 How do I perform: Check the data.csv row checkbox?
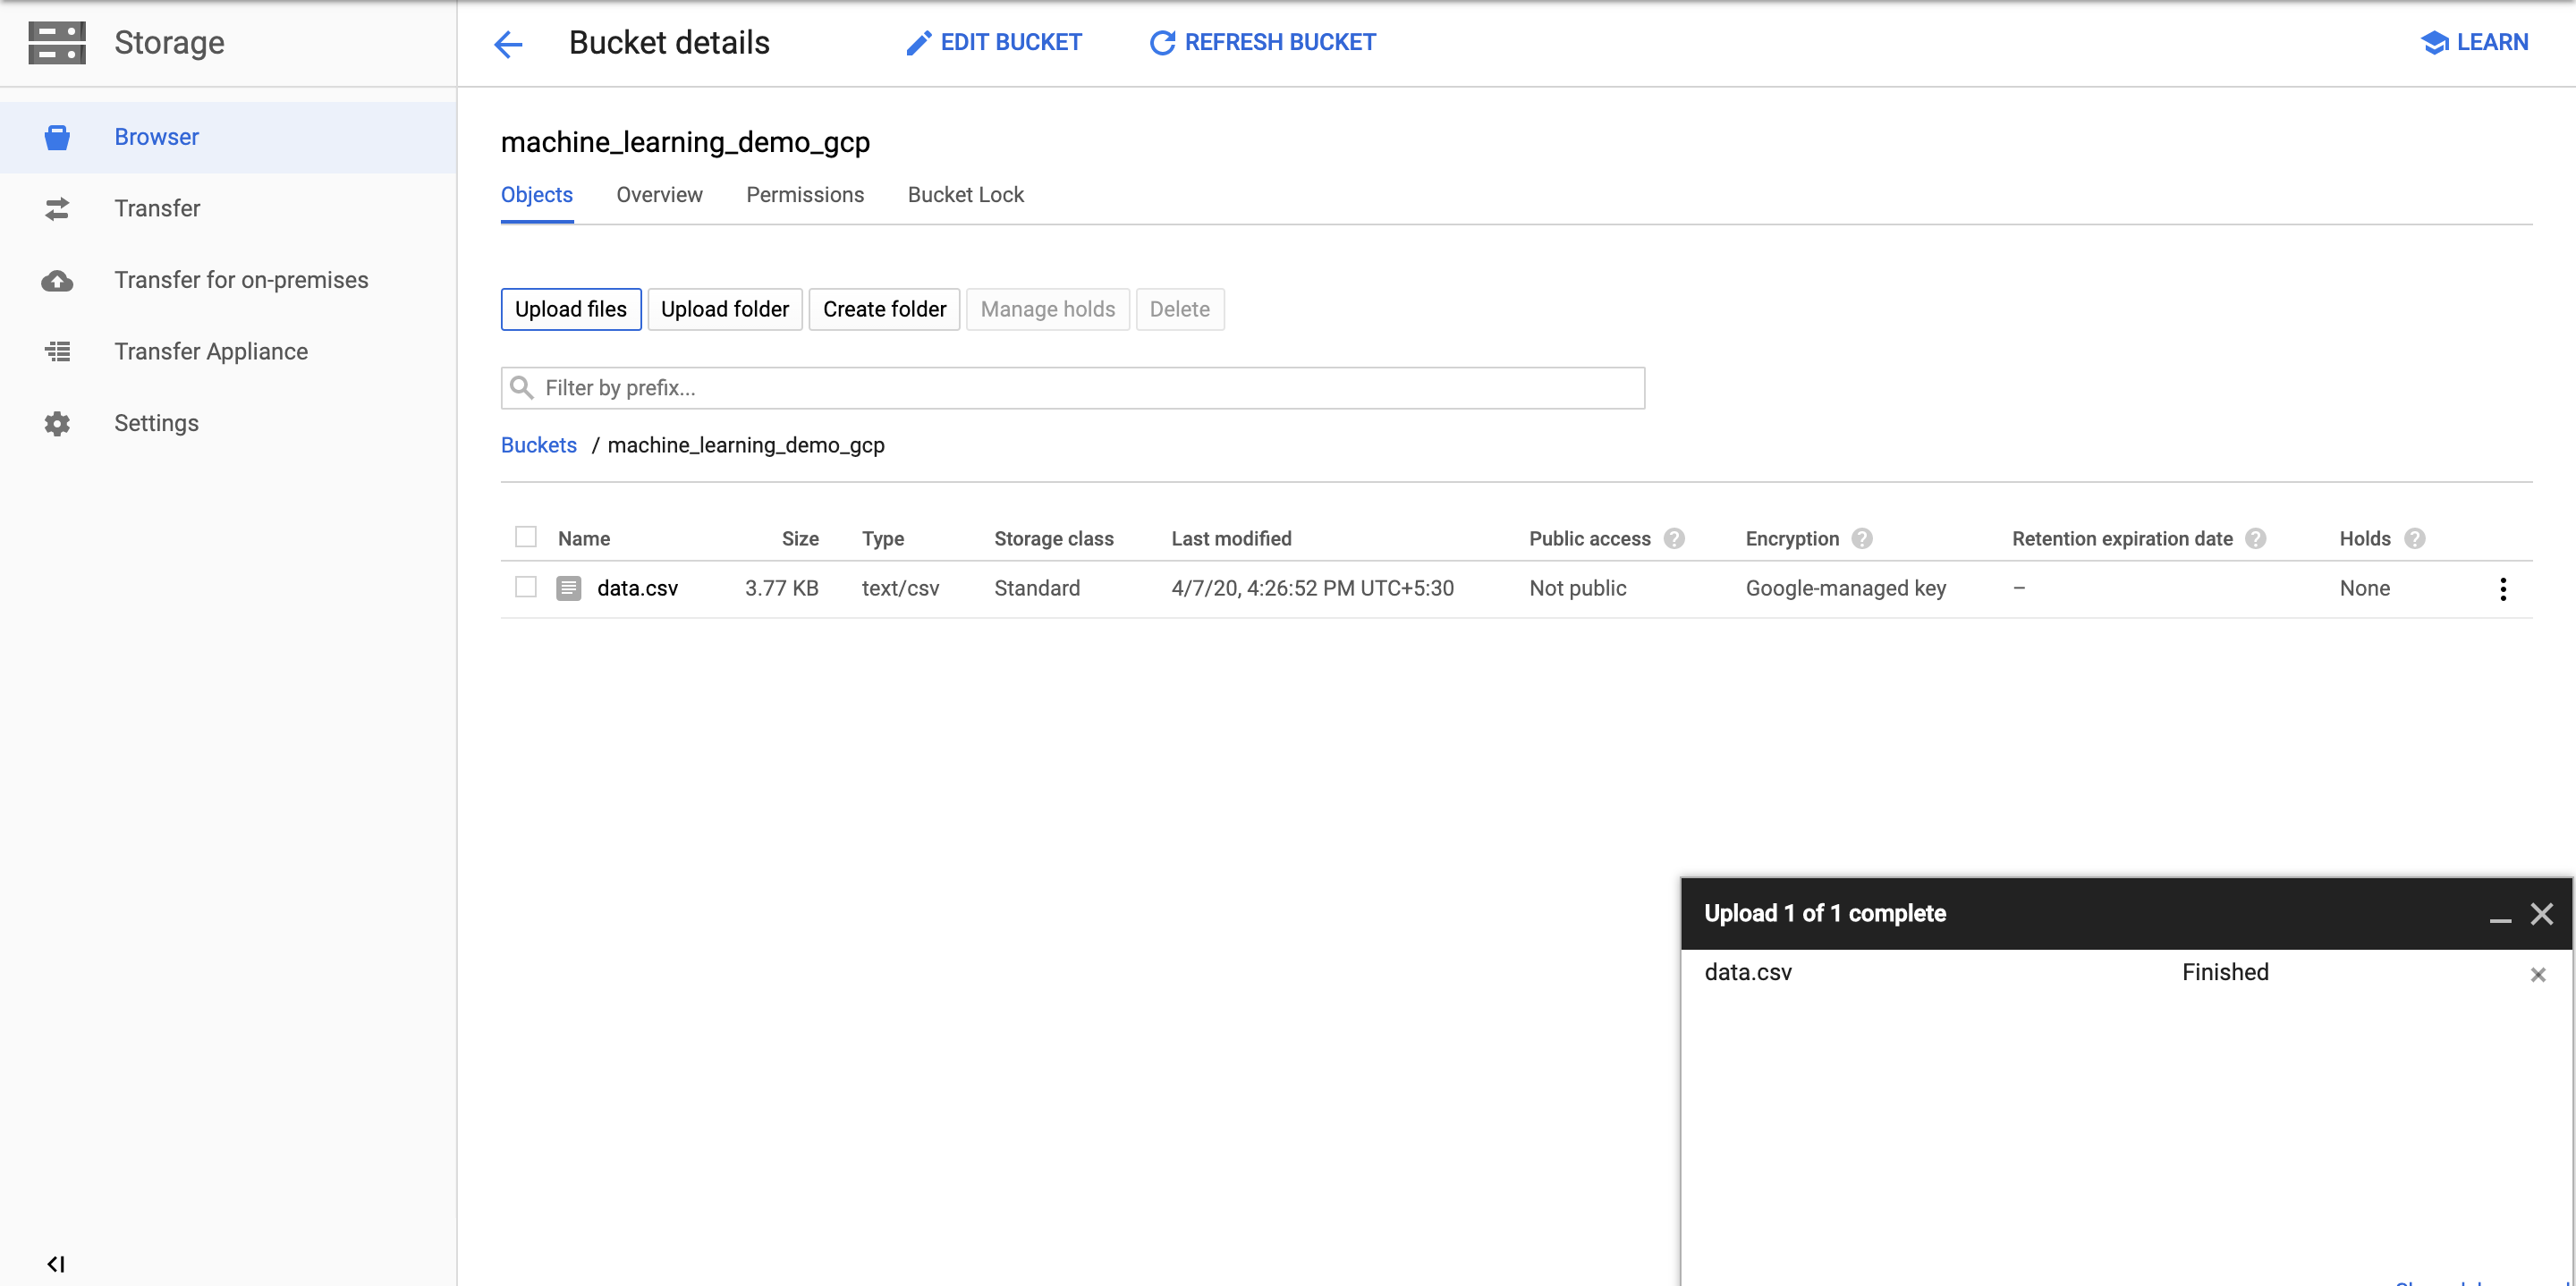(x=525, y=588)
